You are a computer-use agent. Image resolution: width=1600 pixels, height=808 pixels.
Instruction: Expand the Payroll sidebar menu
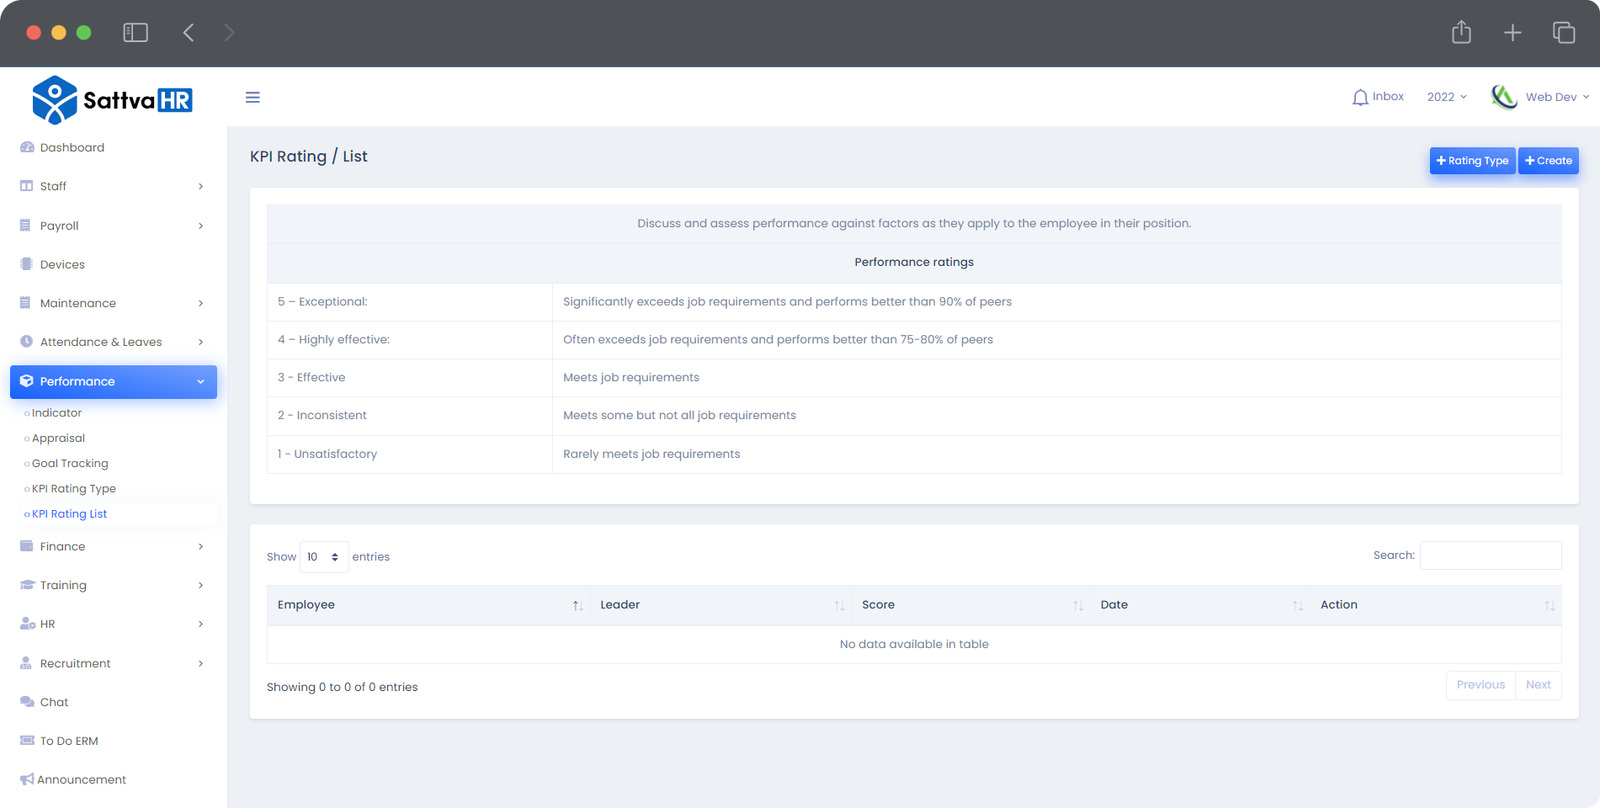pos(112,226)
